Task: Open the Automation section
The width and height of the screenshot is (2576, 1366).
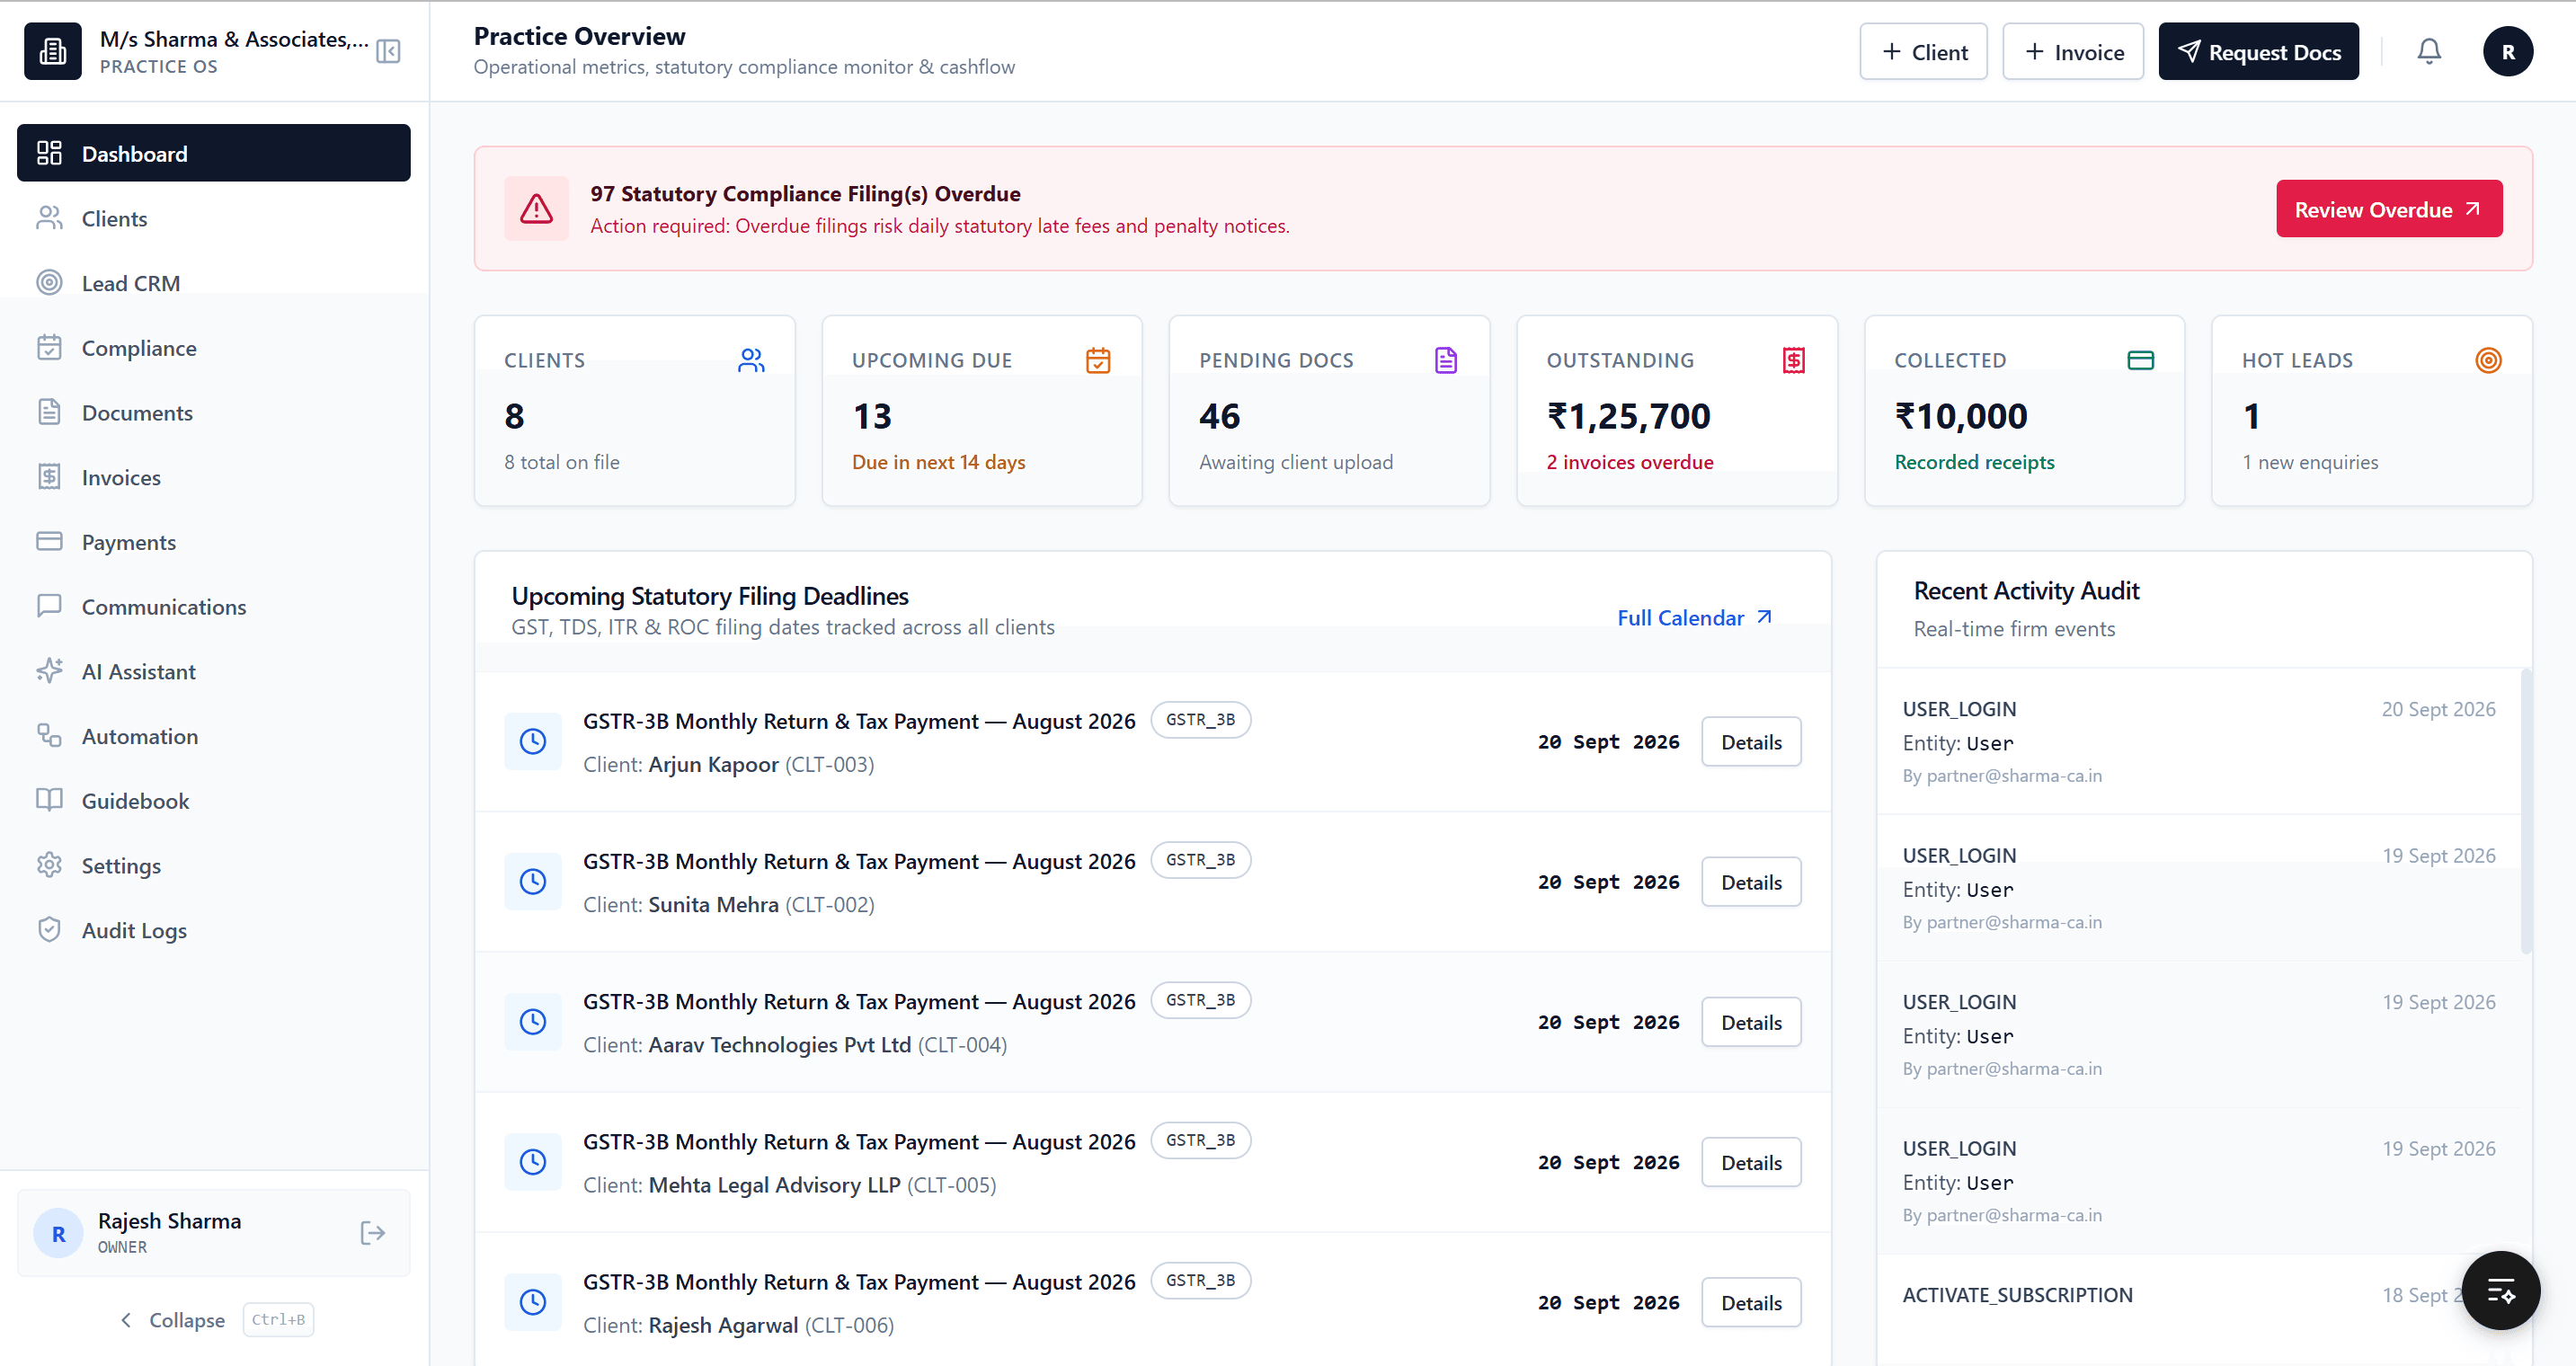Action: tap(213, 736)
